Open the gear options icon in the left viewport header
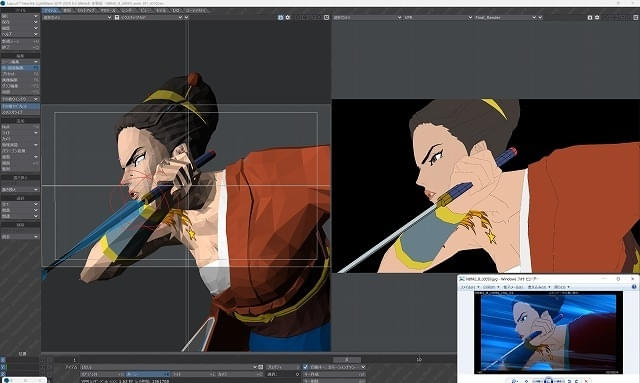Image resolution: width=640 pixels, height=383 pixels. pyautogui.click(x=288, y=18)
